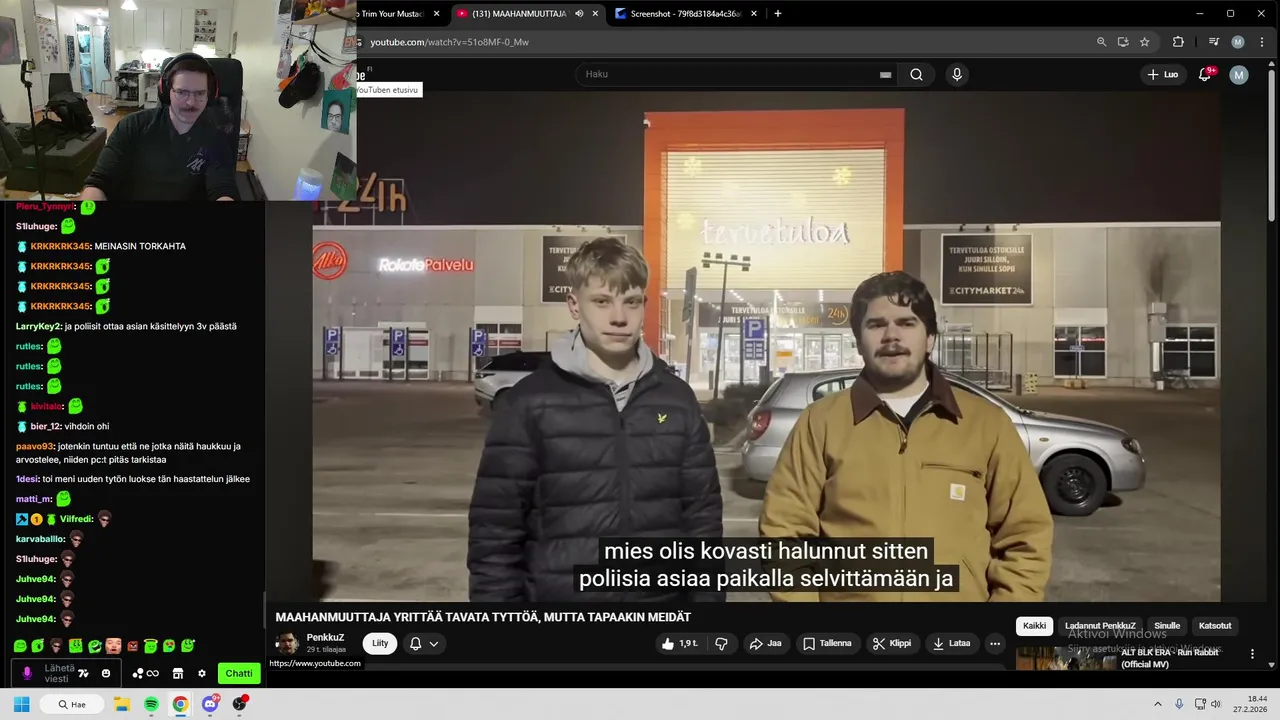Share the video using Jaa

tap(765, 643)
